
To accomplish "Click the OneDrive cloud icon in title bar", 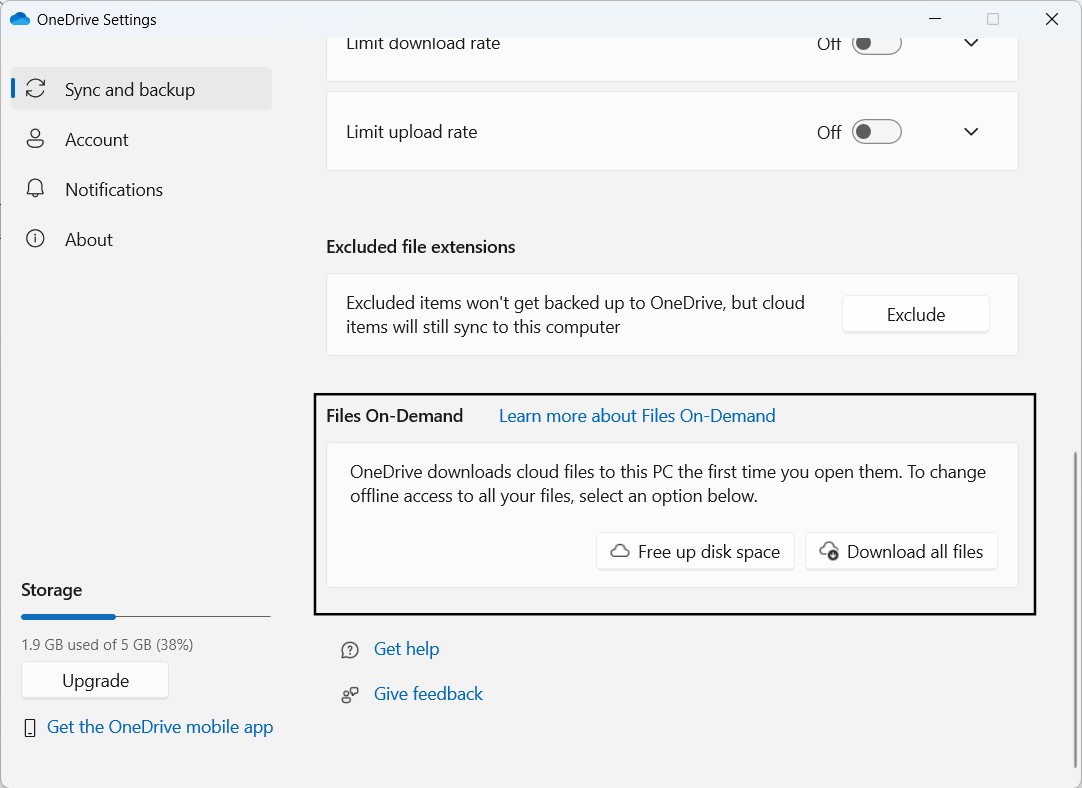I will 19,19.
